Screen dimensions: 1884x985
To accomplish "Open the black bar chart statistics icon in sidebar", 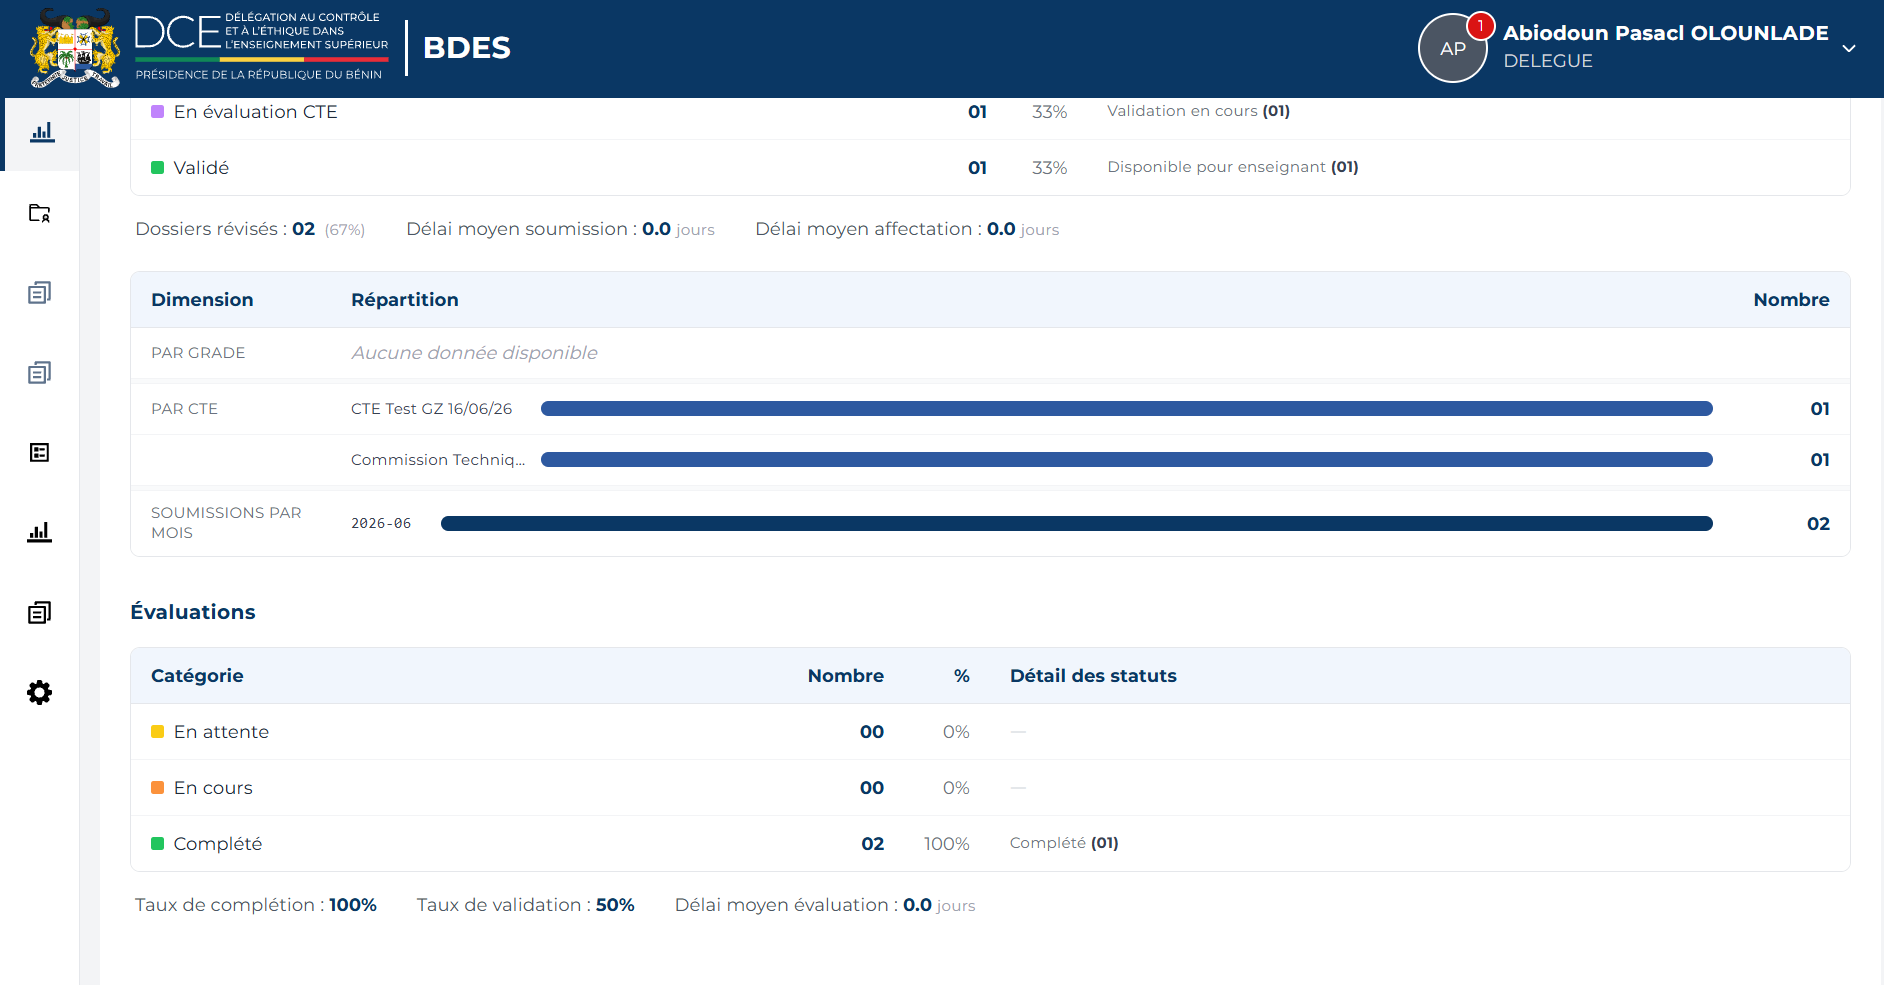I will 40,532.
